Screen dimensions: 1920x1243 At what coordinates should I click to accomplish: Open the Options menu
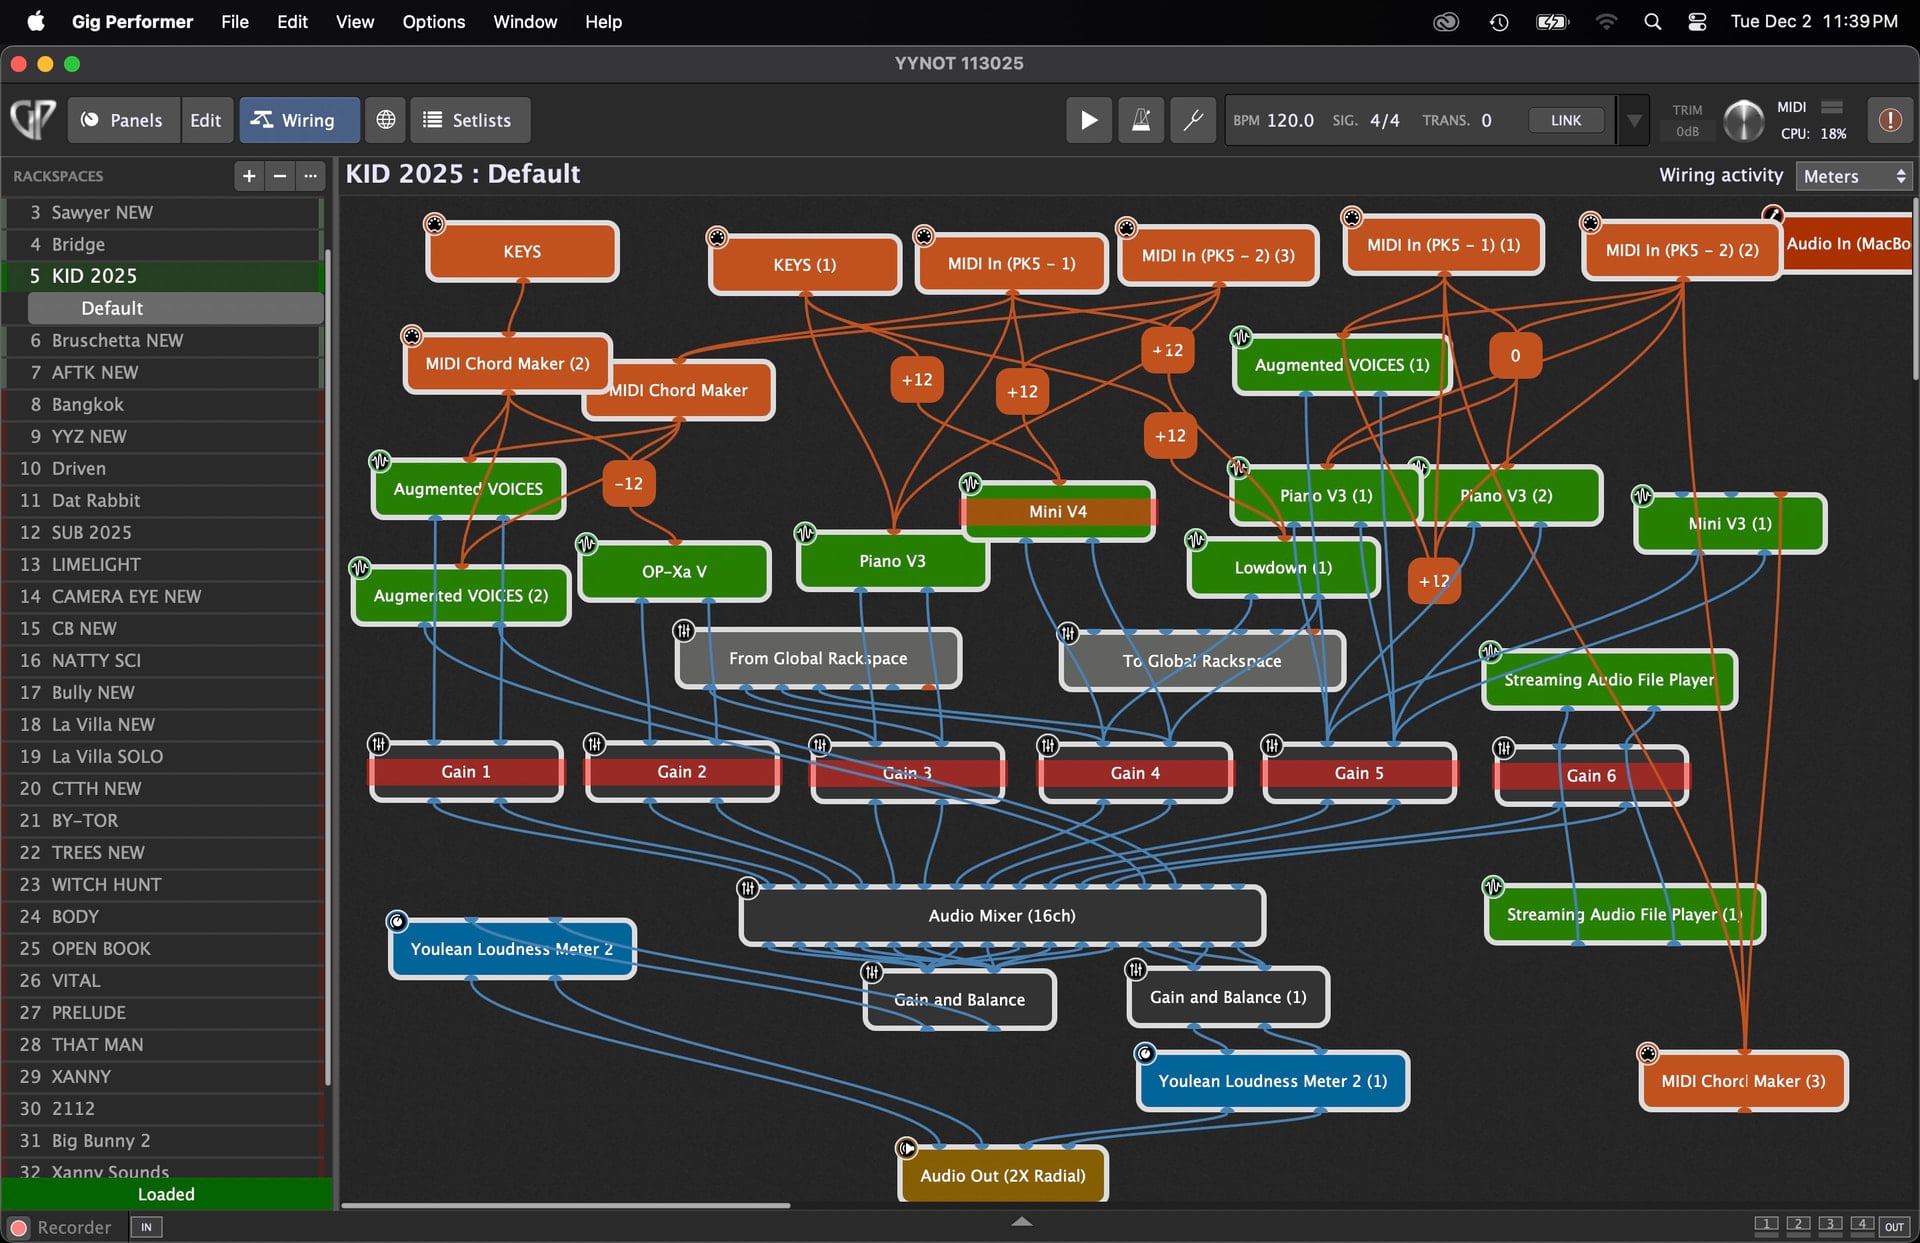pos(433,21)
